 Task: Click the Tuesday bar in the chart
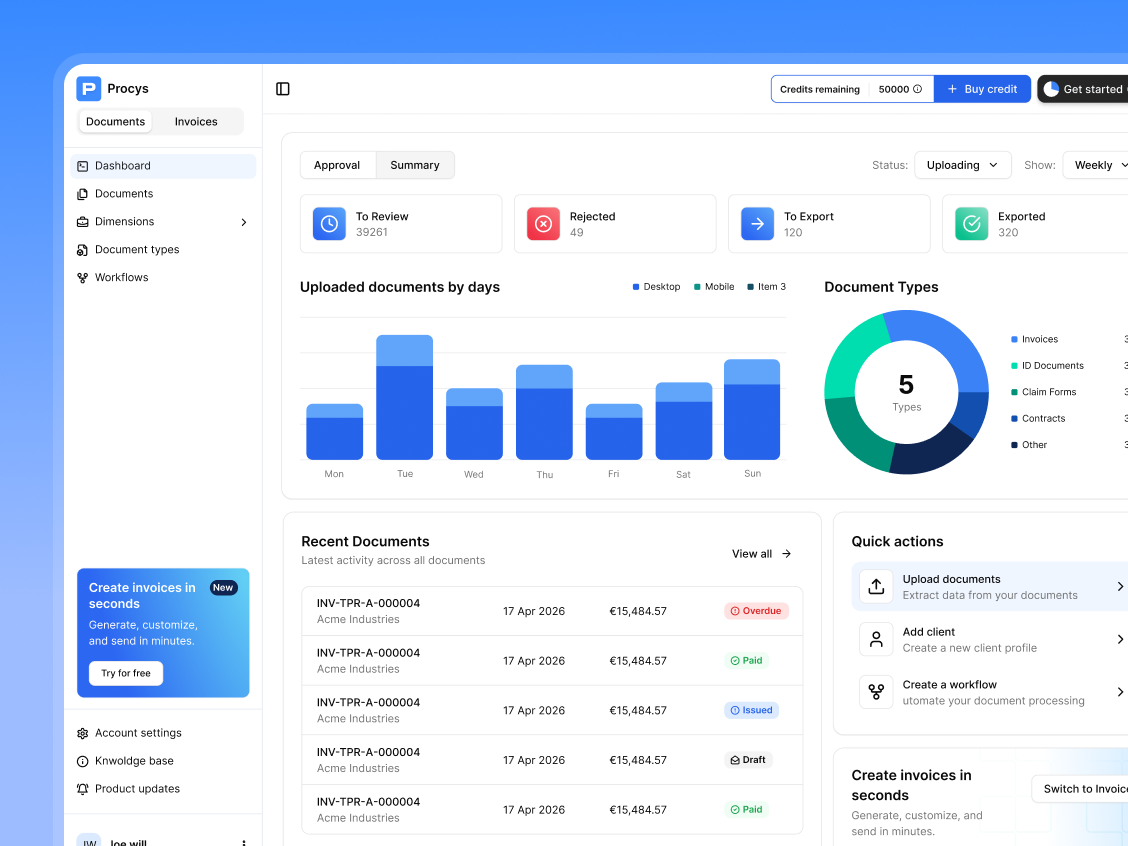pos(404,397)
